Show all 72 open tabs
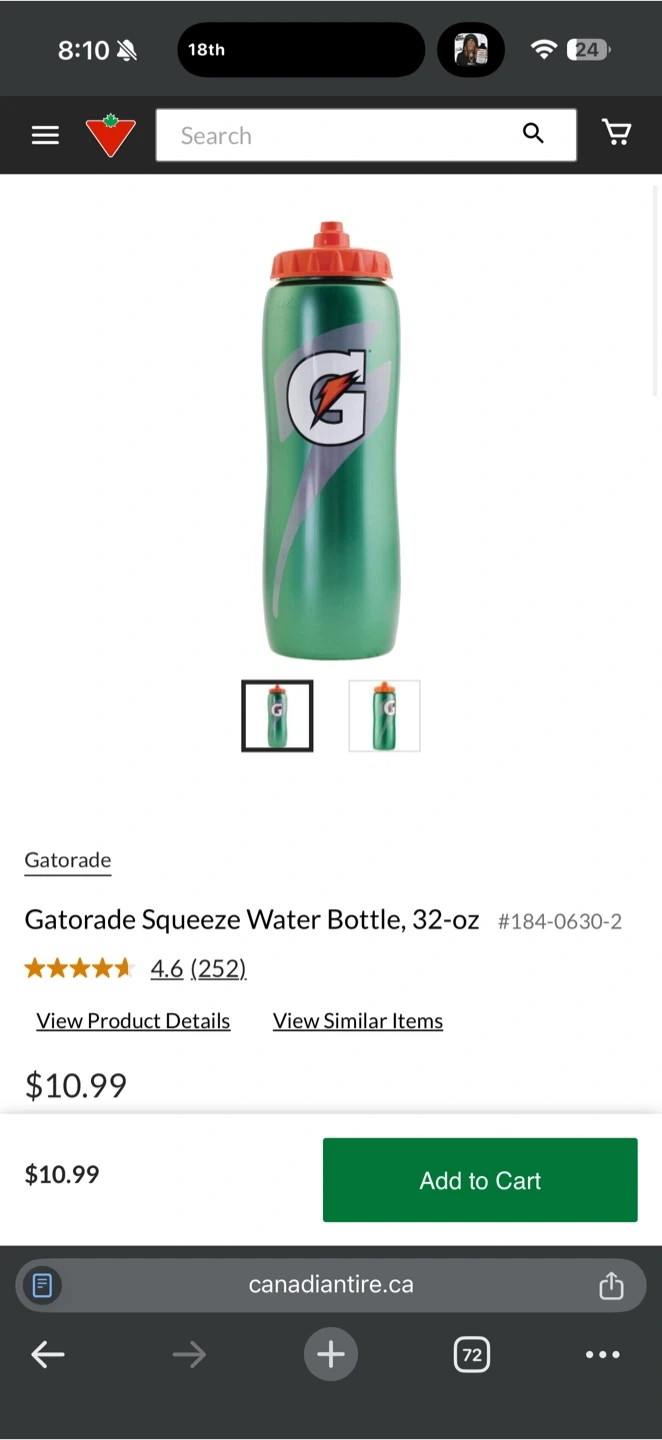662x1440 pixels. coord(471,1355)
